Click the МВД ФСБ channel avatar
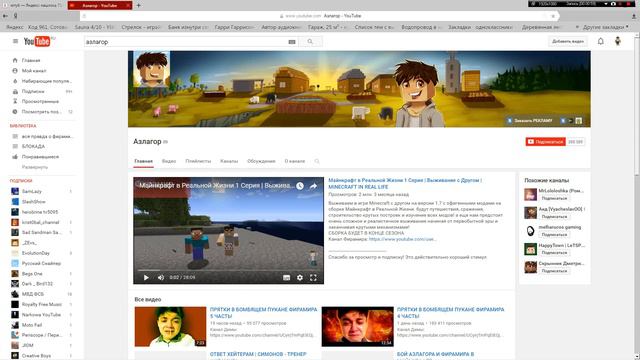This screenshot has width=640, height=360. (15, 294)
